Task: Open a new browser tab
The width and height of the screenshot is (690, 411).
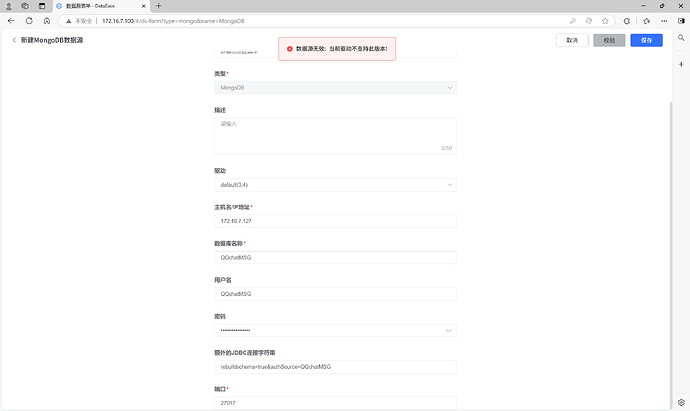Action: (x=158, y=6)
